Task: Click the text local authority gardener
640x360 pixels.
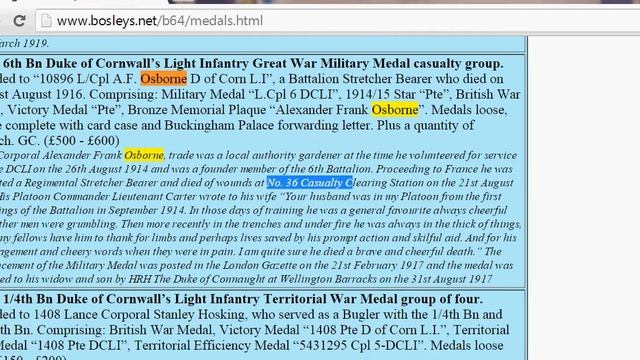Action: click(x=283, y=155)
